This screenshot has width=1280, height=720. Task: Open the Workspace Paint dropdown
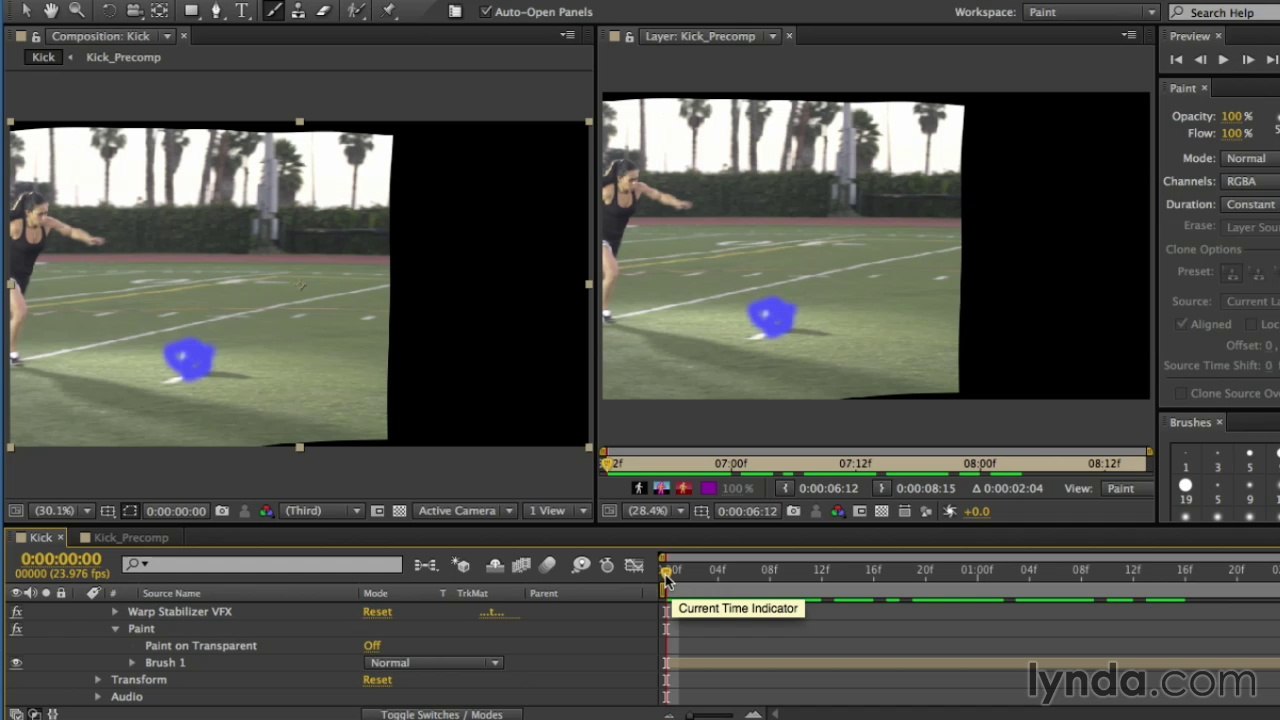coord(1090,12)
